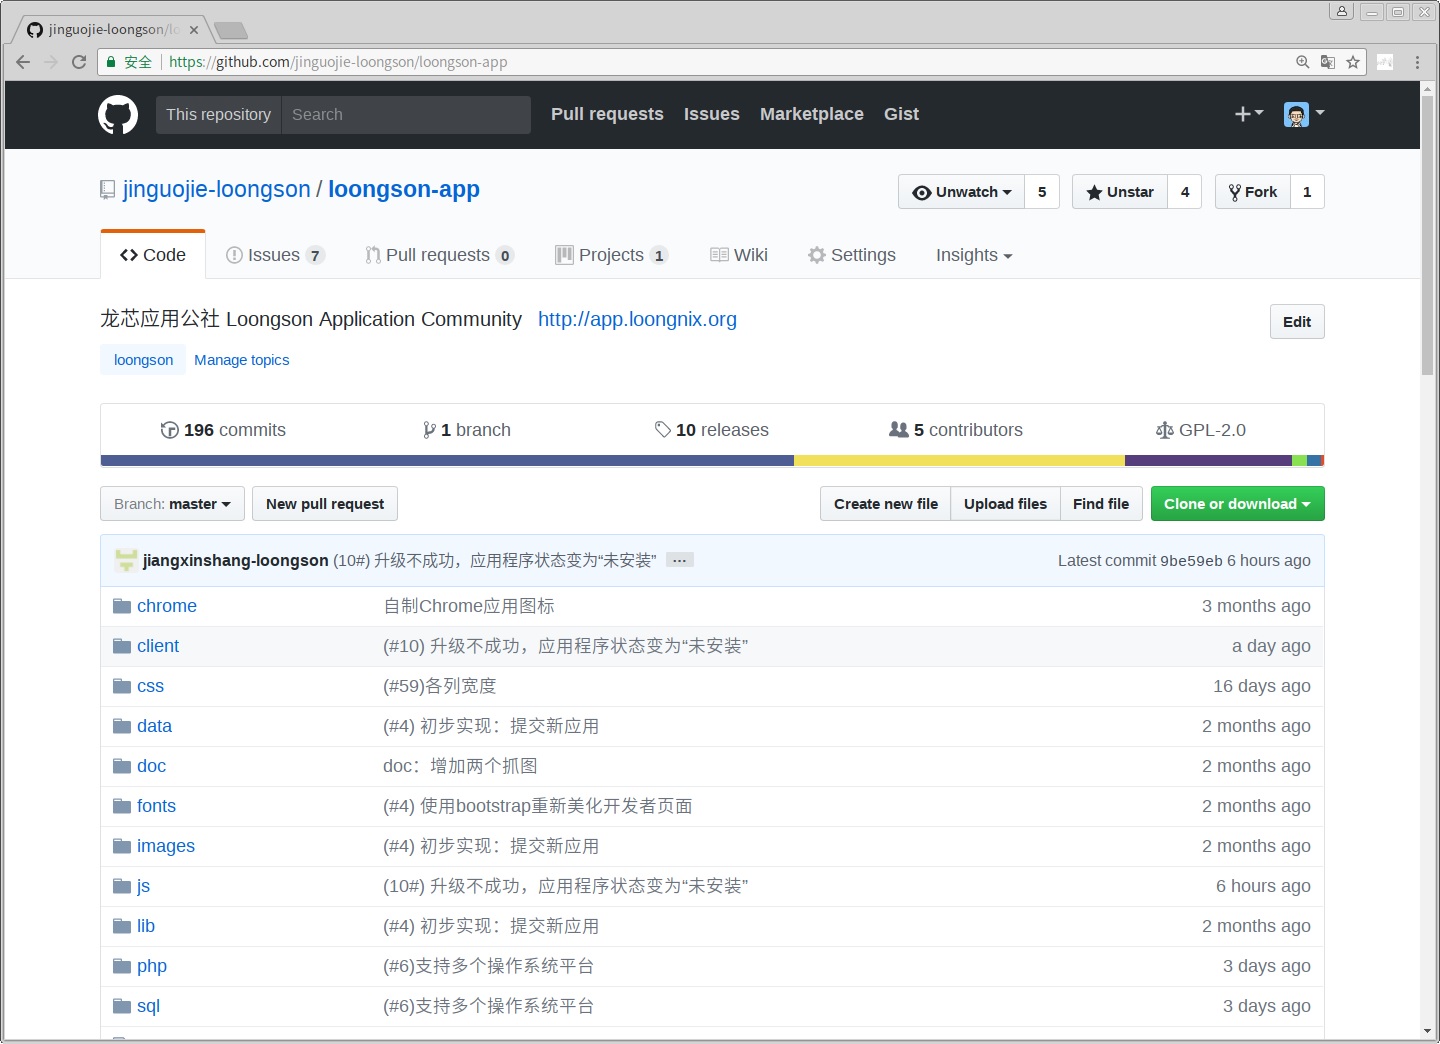Screen dimensions: 1440x1044
Task: Click the js folder icon
Action: [122, 886]
